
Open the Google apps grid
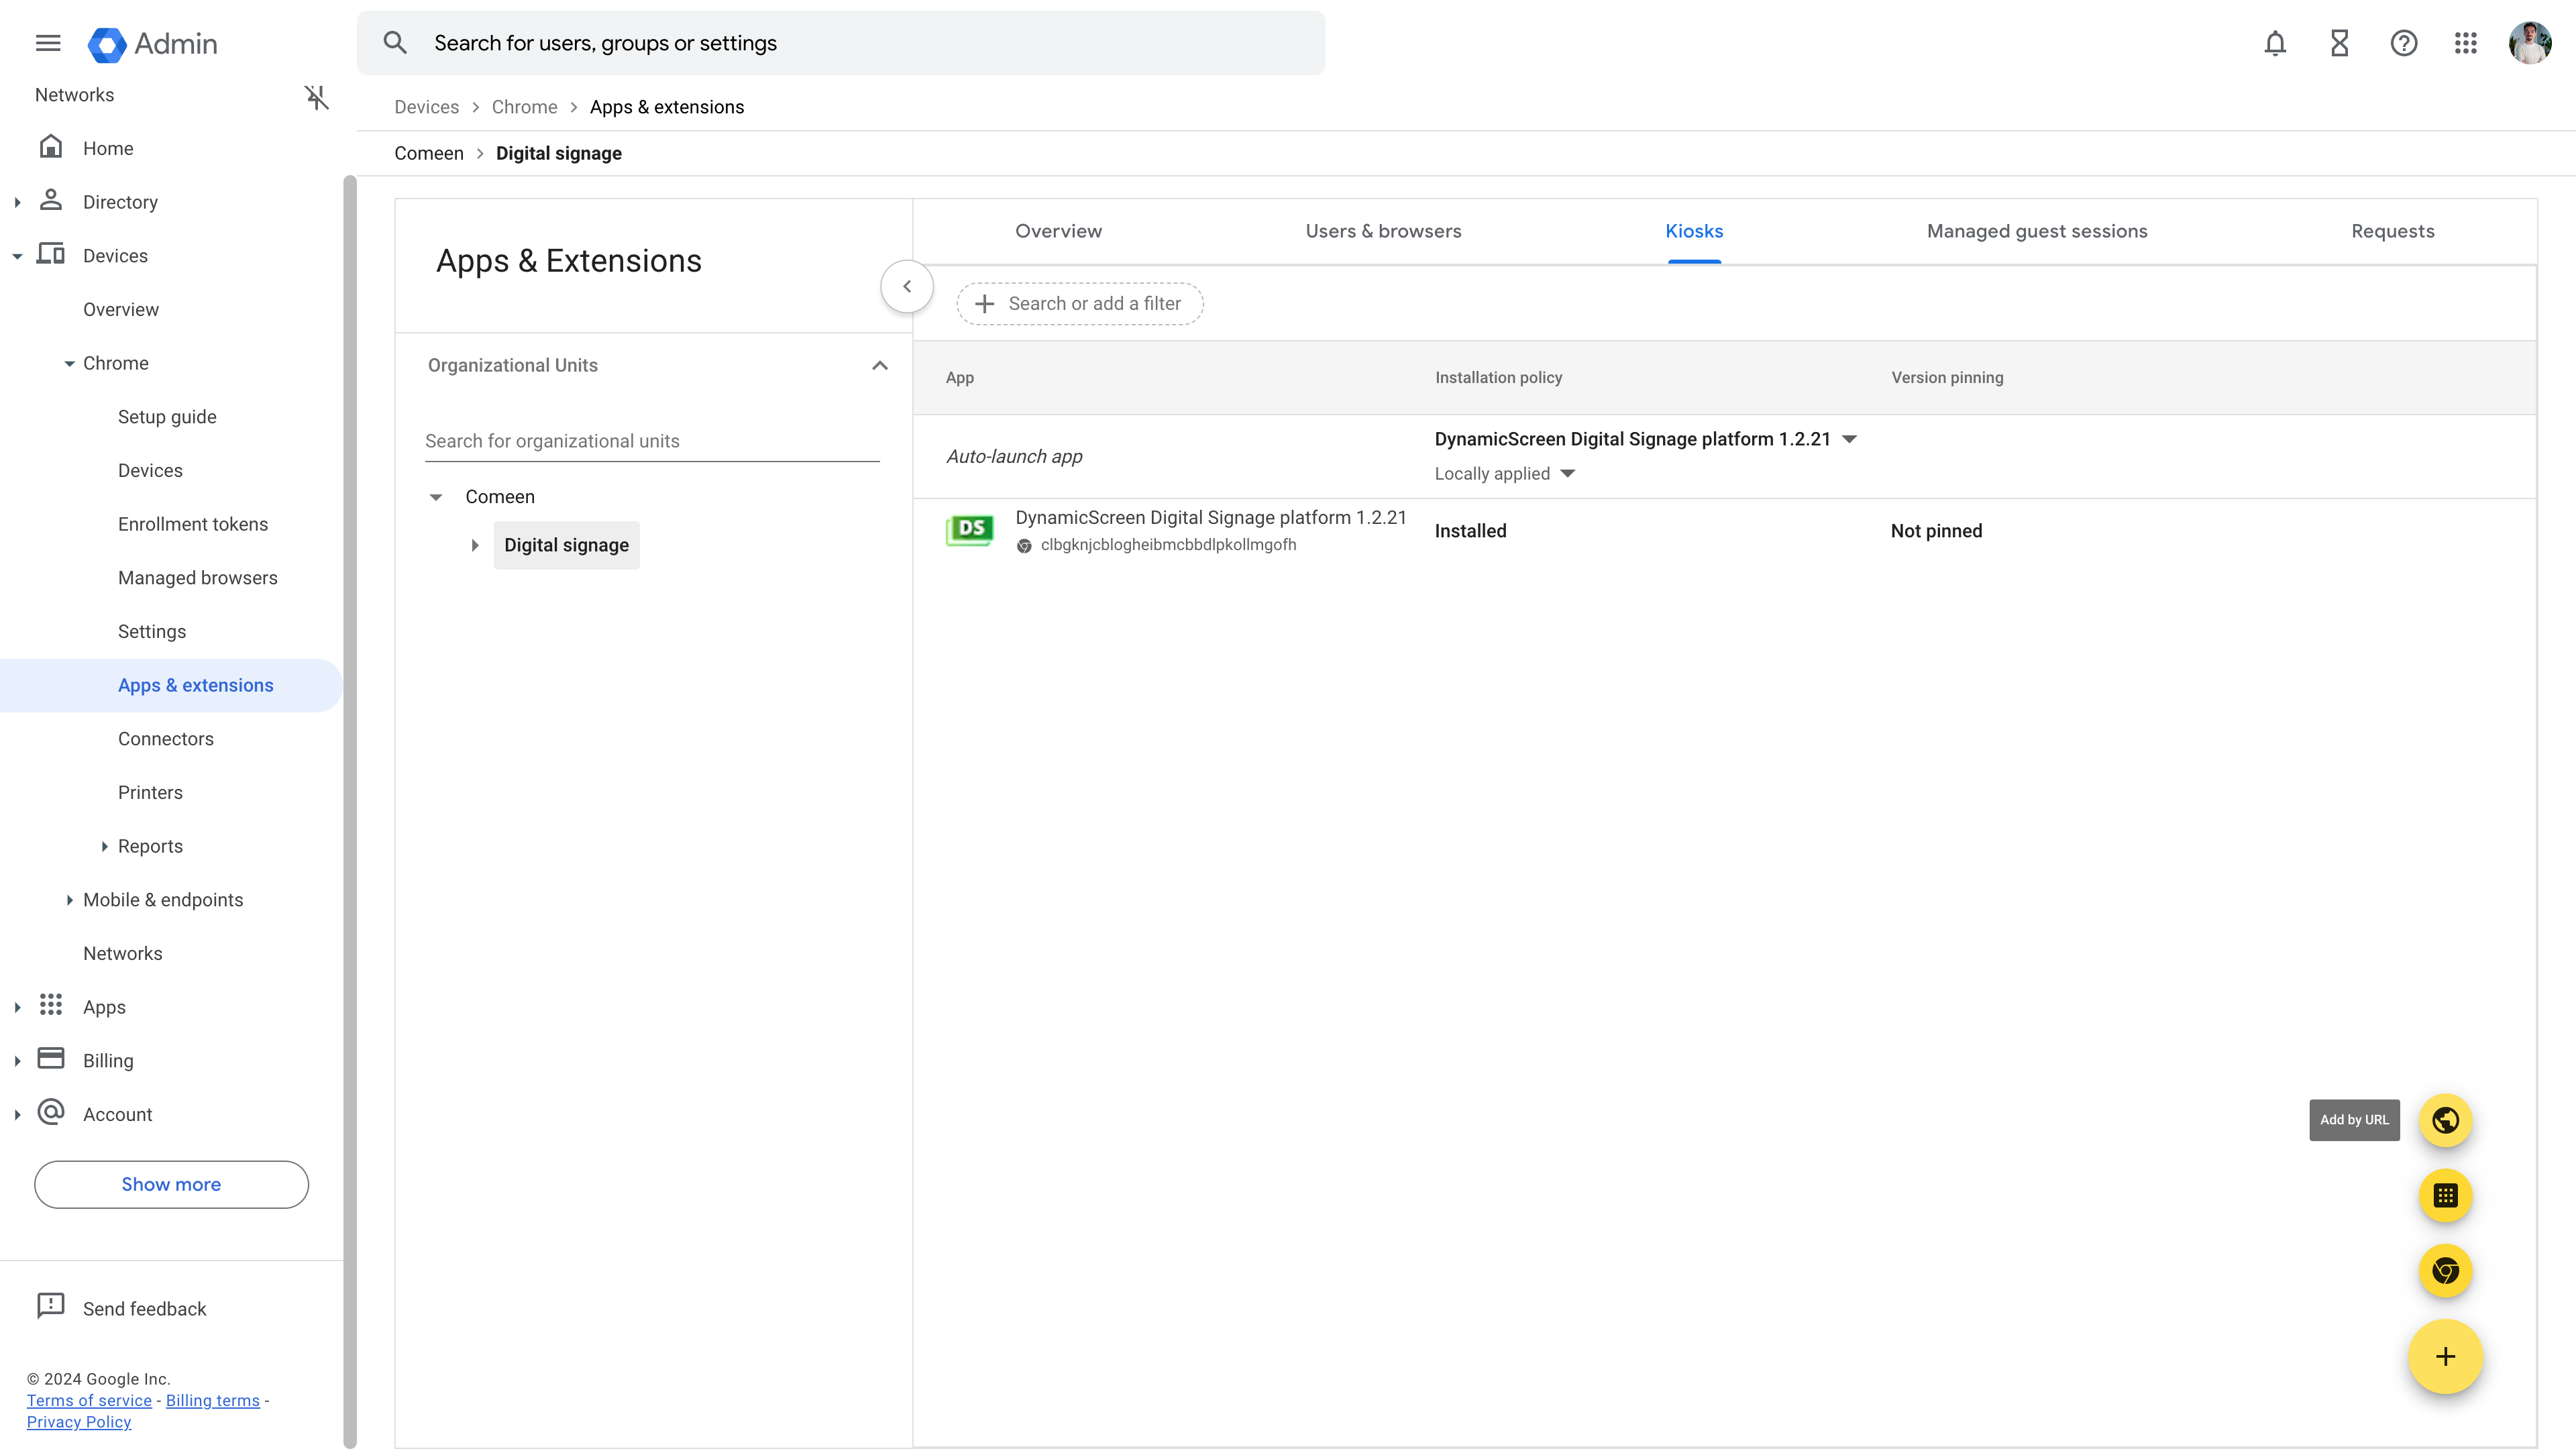(2465, 43)
